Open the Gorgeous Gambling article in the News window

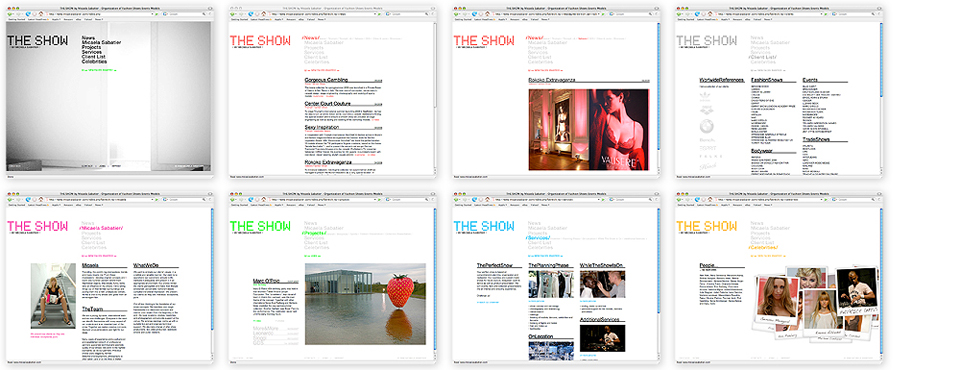[x=326, y=80]
